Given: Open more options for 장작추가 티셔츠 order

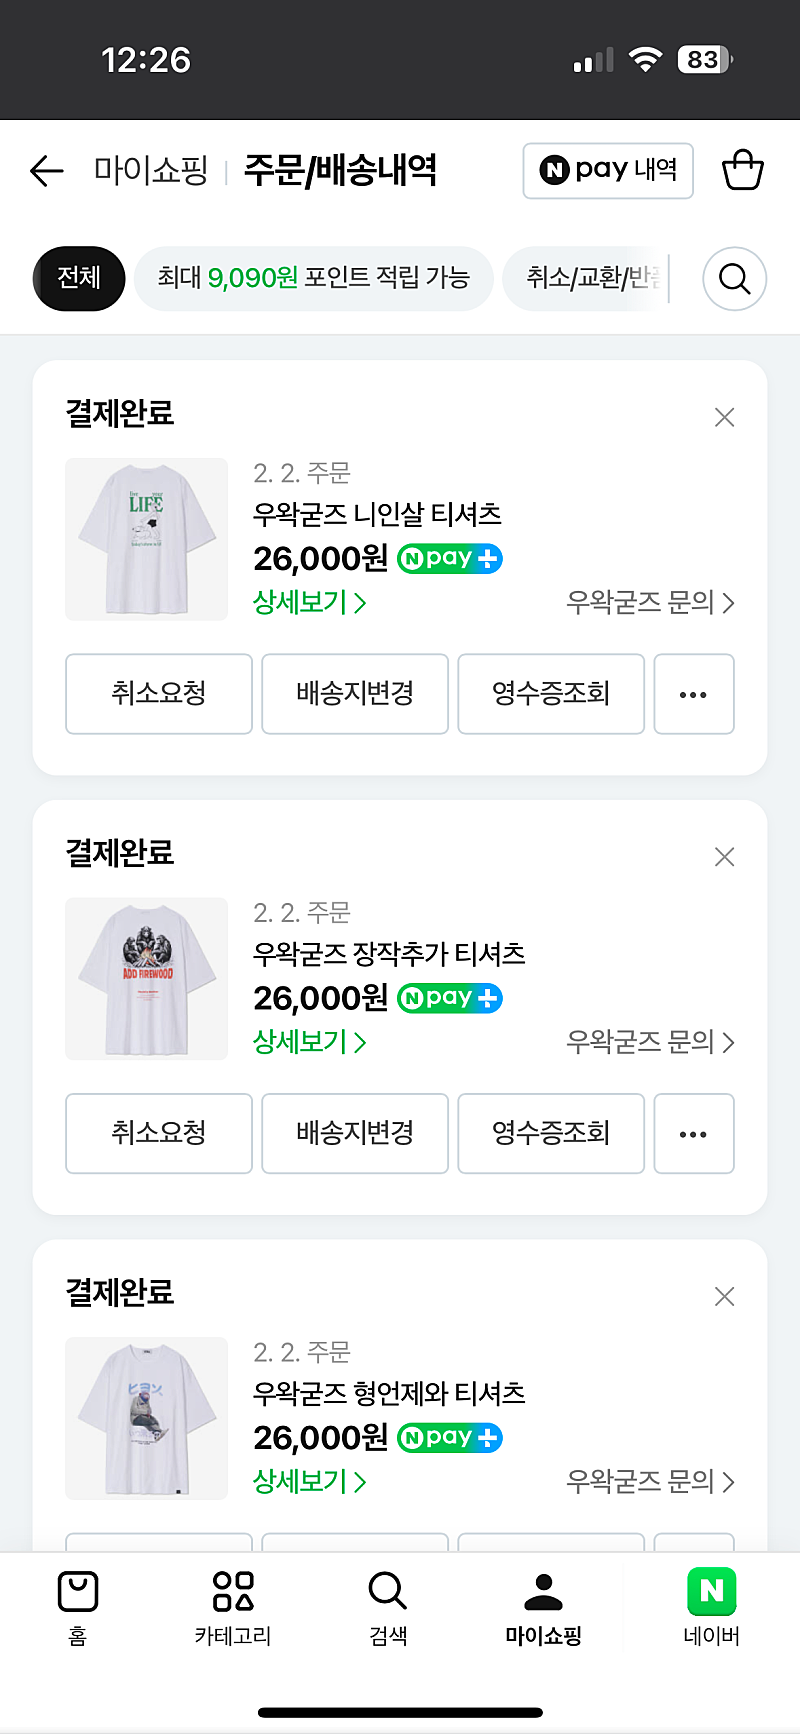Looking at the screenshot, I should (693, 1134).
